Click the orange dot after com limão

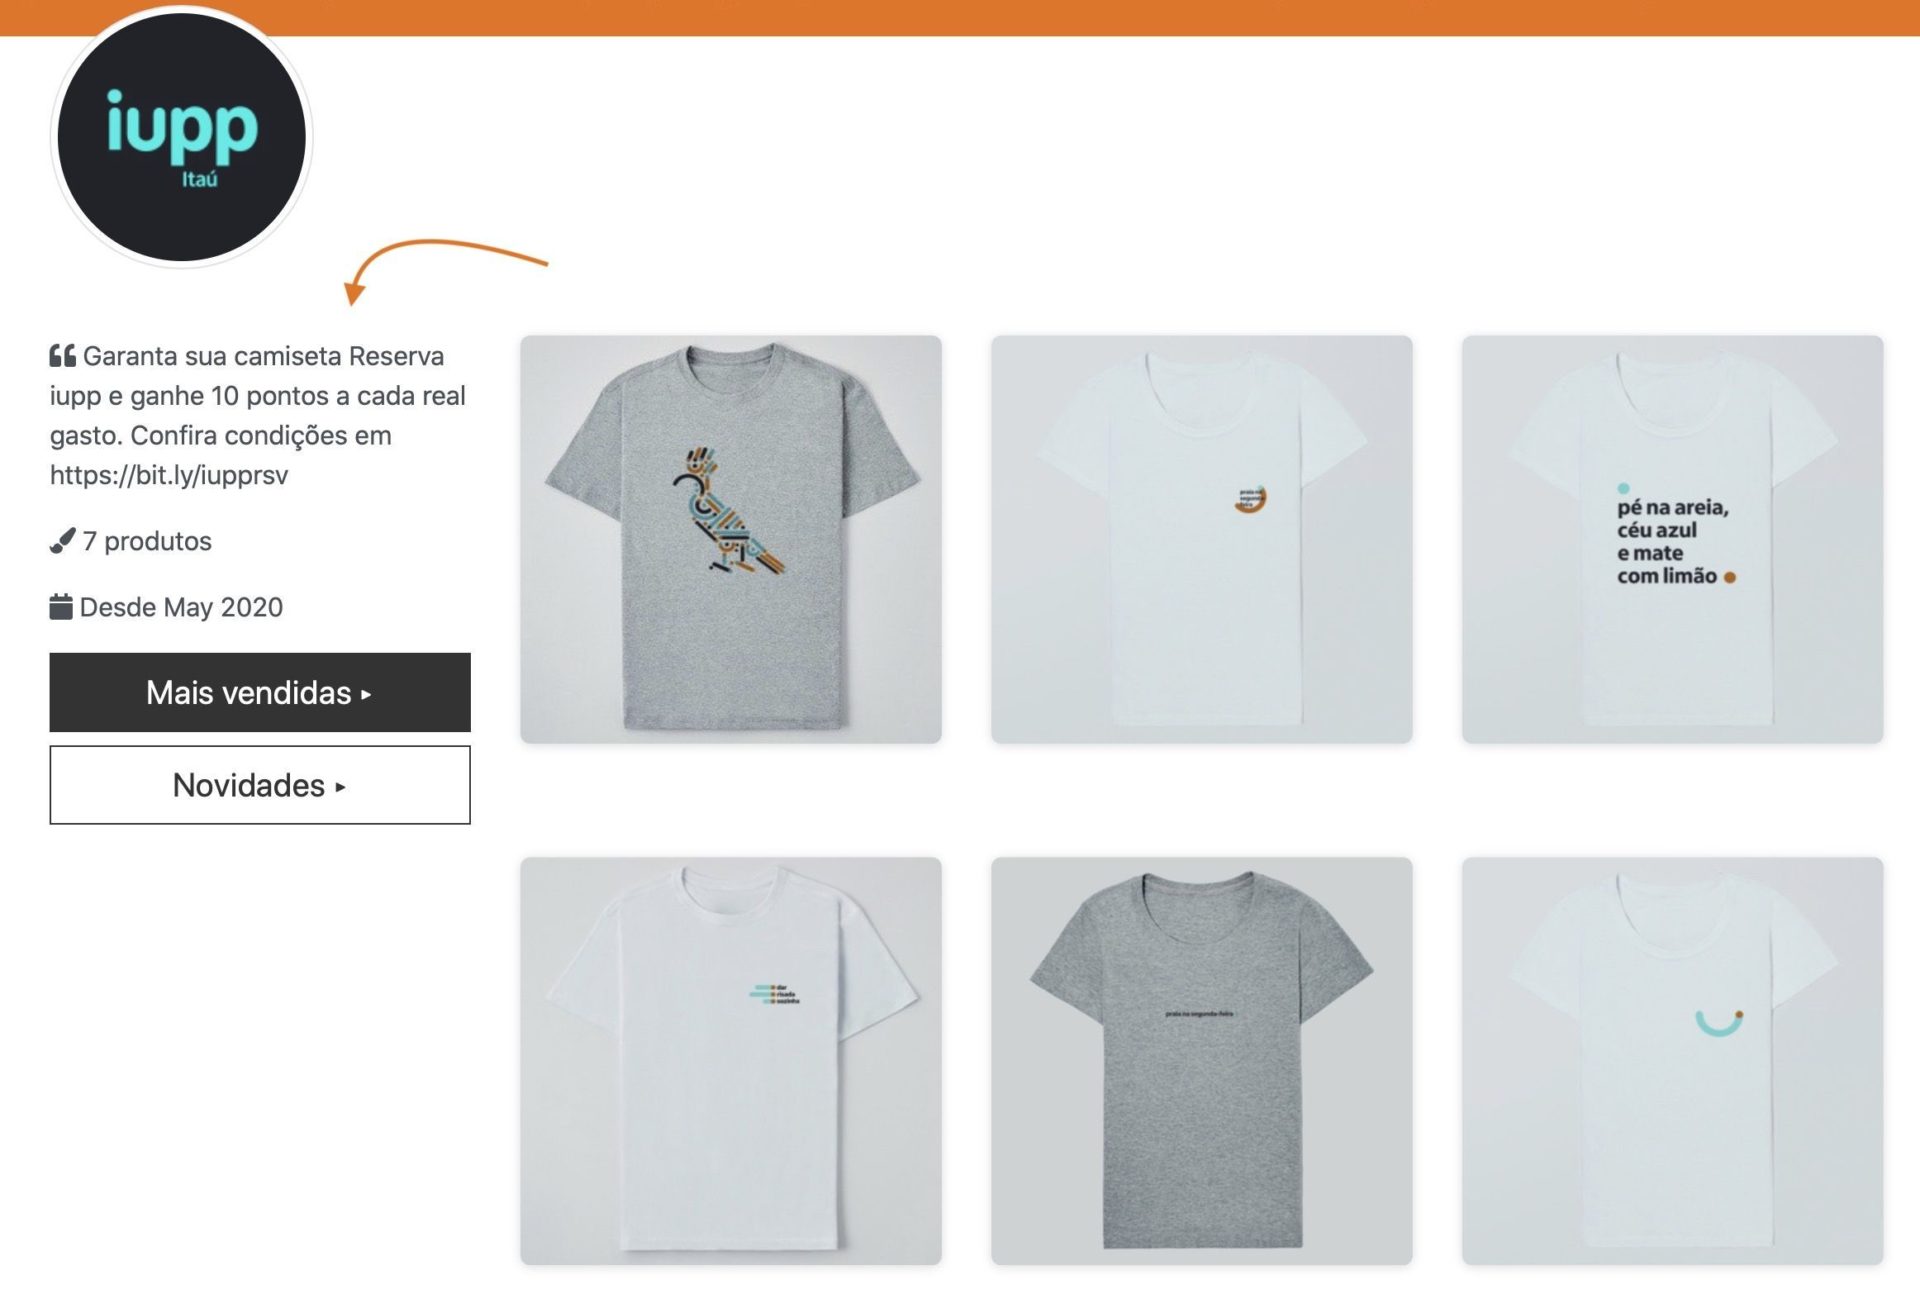[1730, 577]
